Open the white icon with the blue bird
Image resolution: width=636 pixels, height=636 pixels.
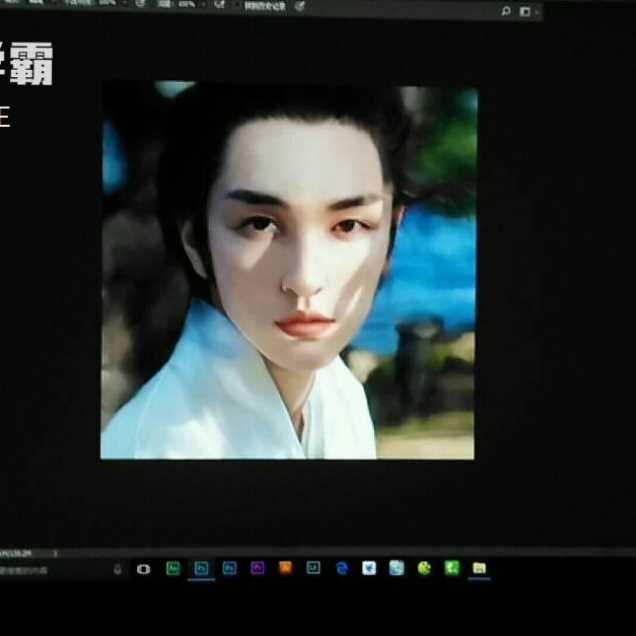[x=369, y=568]
